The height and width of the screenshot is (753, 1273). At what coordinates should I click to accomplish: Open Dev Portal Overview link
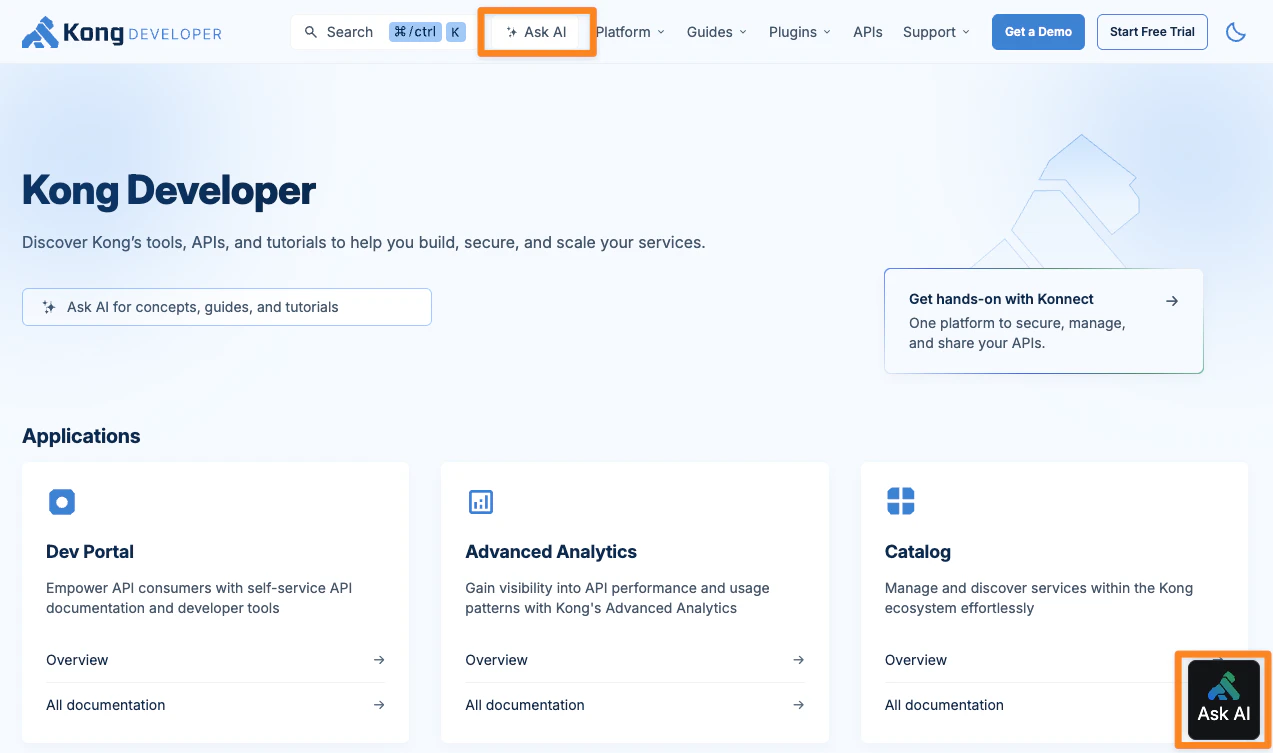(x=216, y=660)
